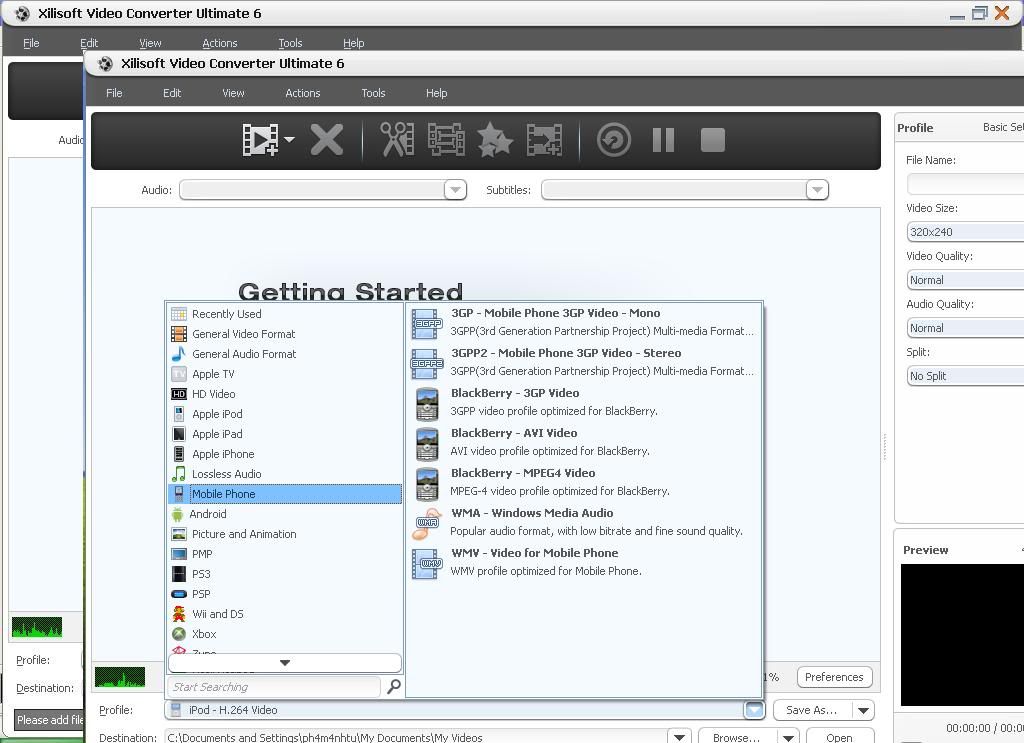Screen dimensions: 1024x743
Task: Click the Add Output Profile toolbar icon
Action: coord(544,140)
